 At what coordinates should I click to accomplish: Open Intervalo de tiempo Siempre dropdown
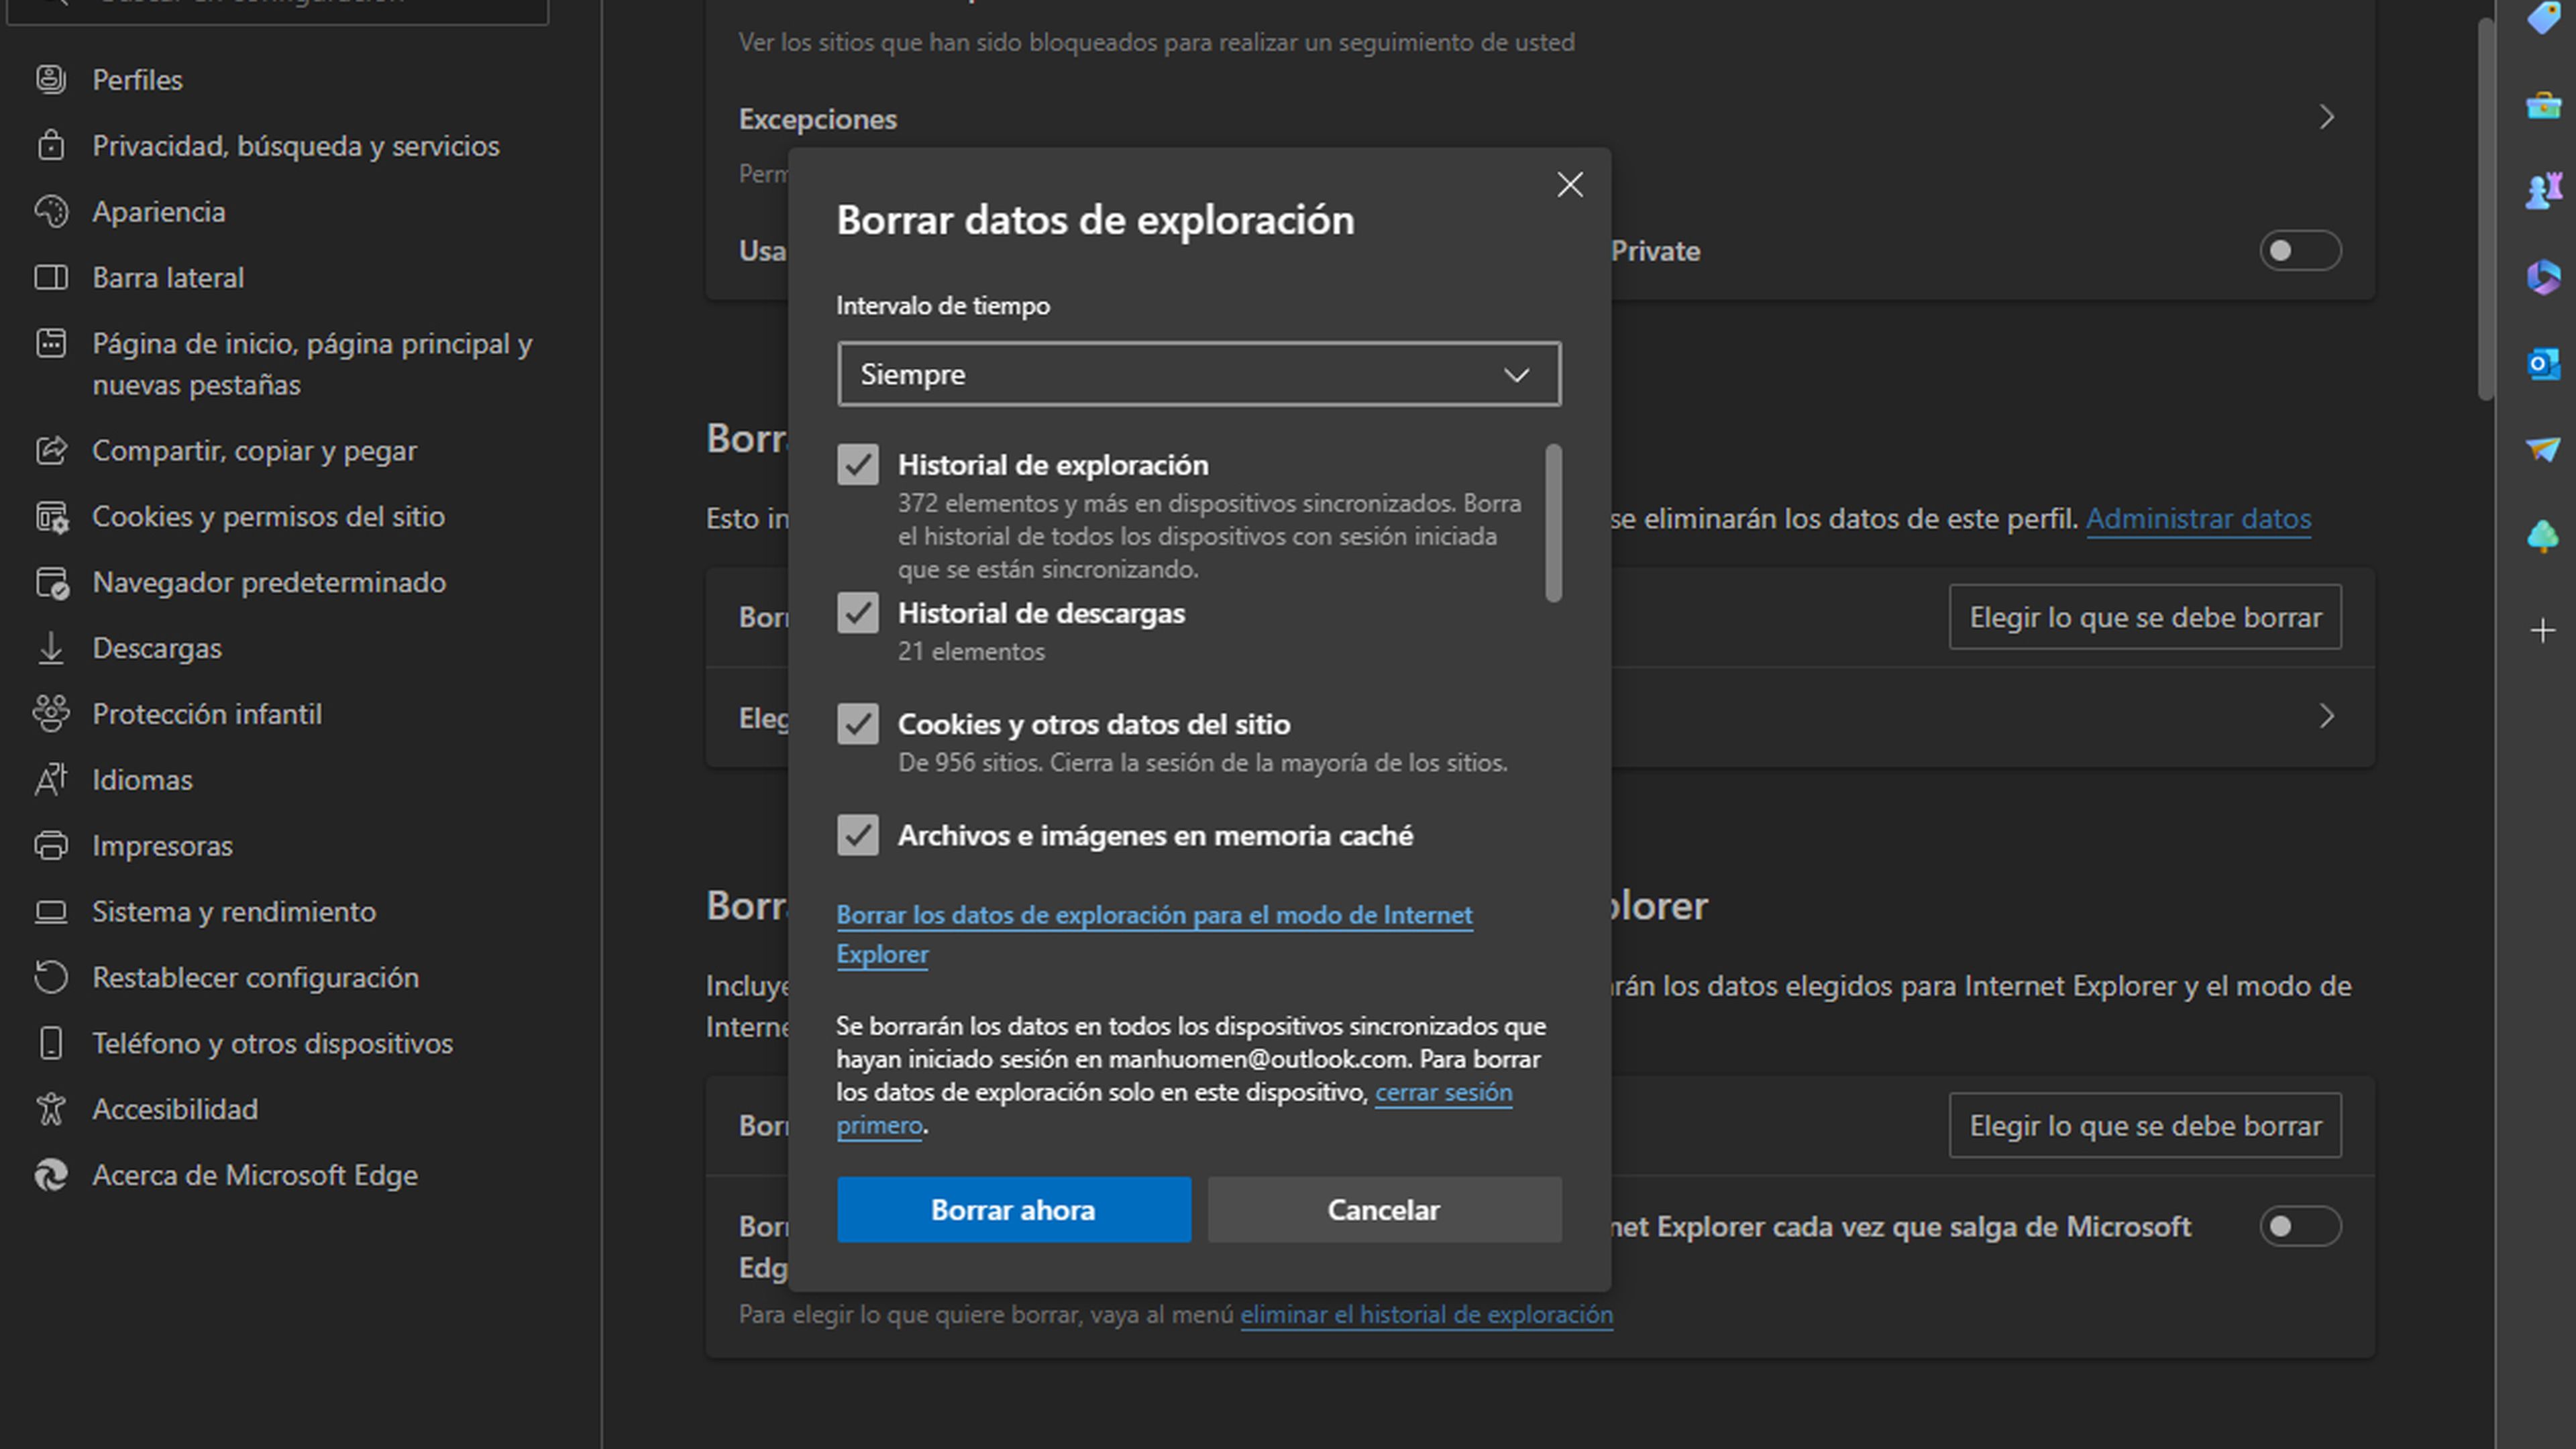pyautogui.click(x=1198, y=374)
